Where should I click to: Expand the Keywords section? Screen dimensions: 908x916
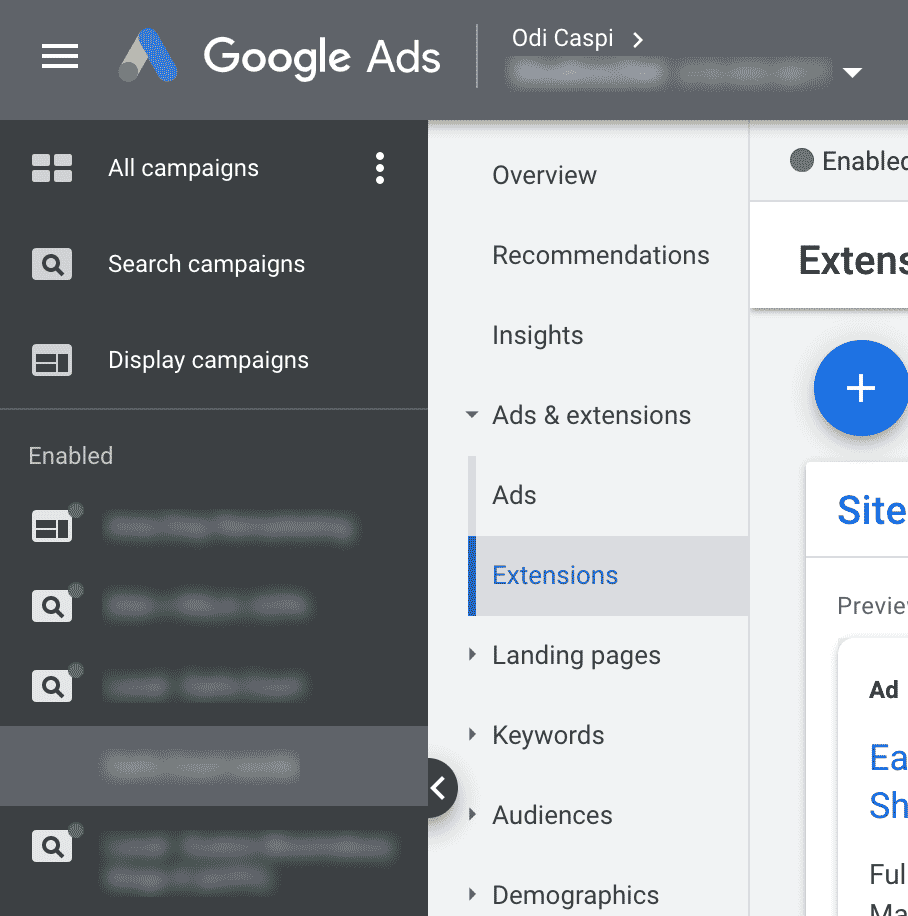[471, 735]
